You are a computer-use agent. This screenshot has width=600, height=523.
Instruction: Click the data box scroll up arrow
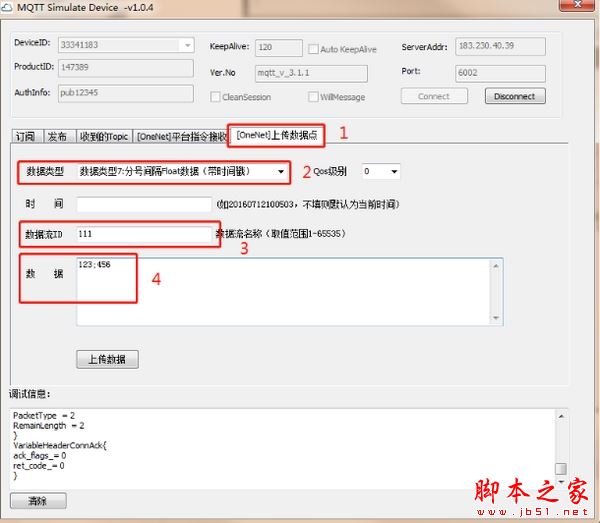pos(496,266)
